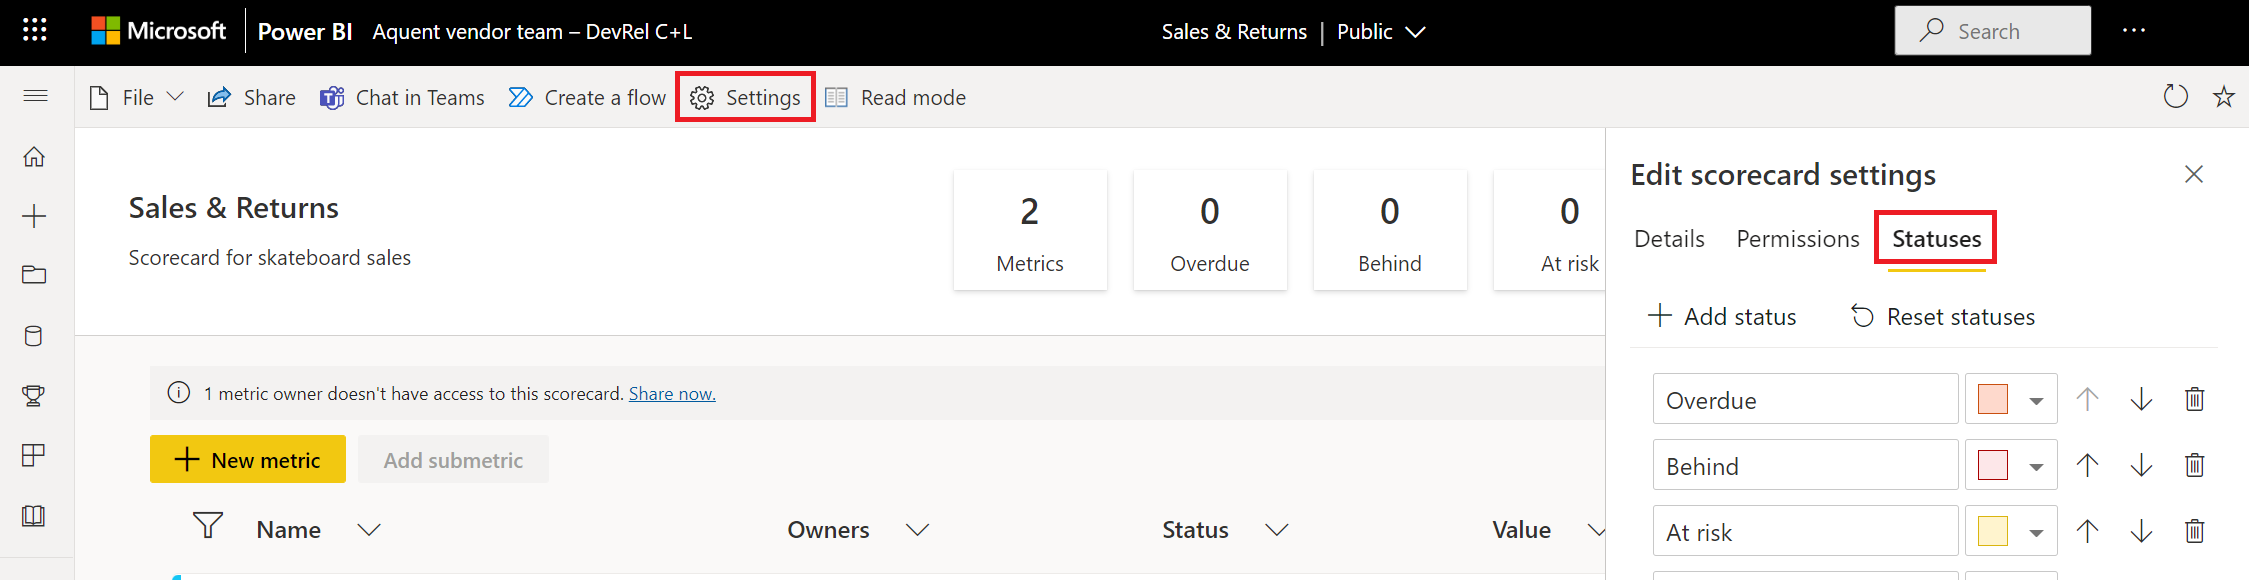Move the Behind status up
Image resolution: width=2249 pixels, height=580 pixels.
pos(2087,465)
